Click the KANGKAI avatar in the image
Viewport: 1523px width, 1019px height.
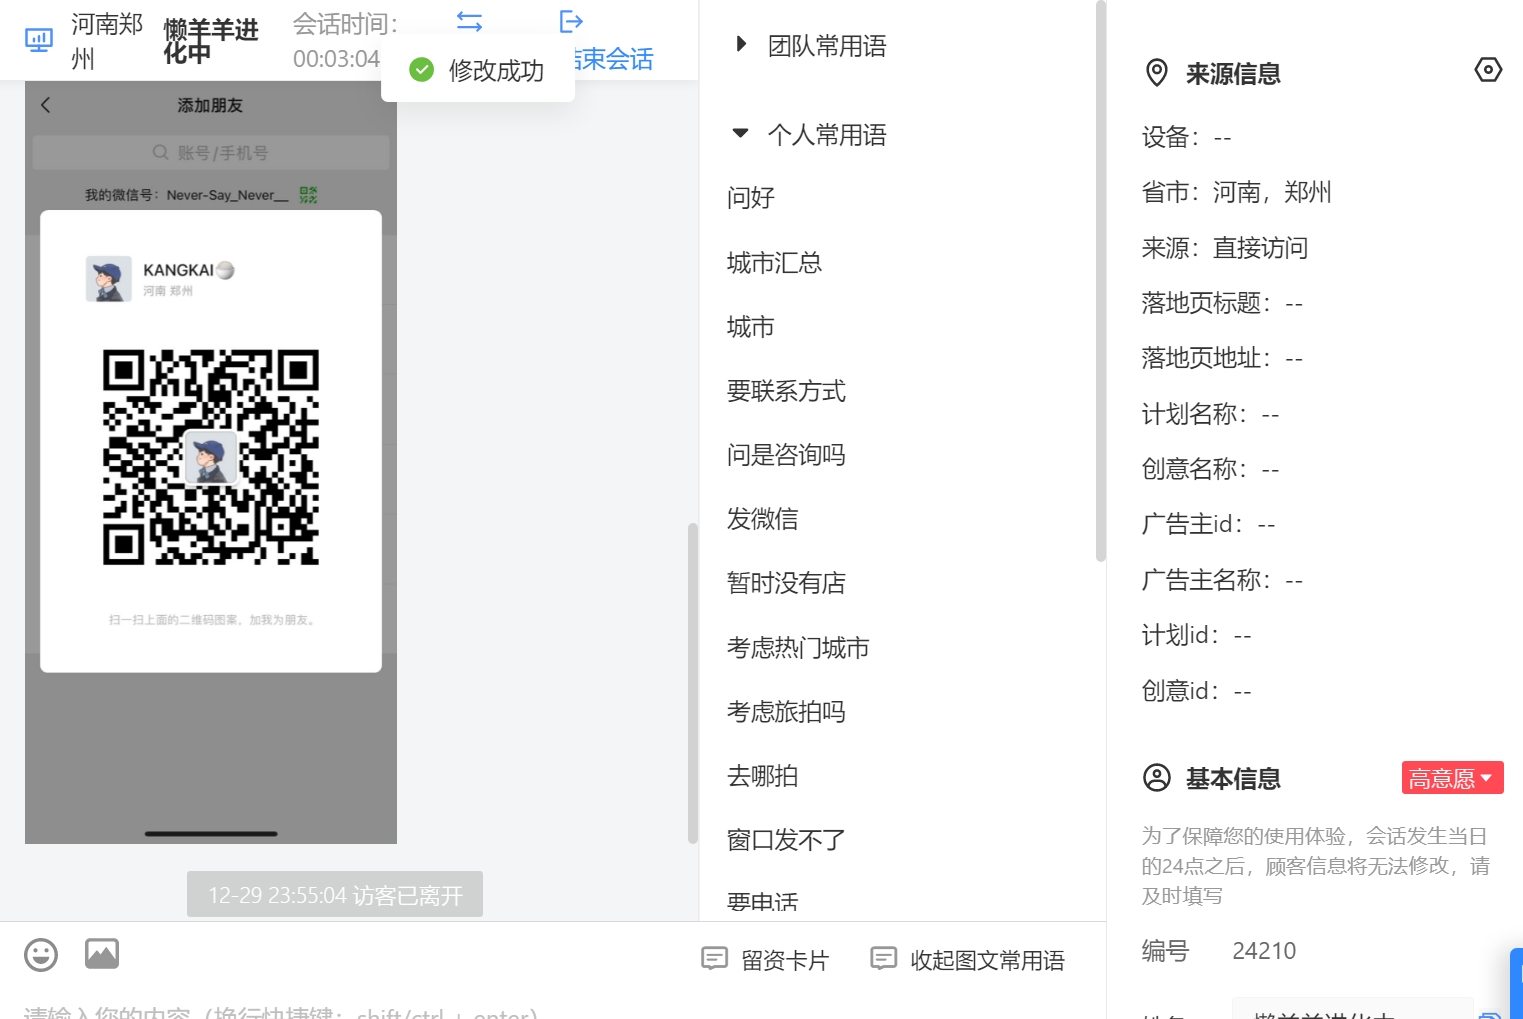(108, 279)
